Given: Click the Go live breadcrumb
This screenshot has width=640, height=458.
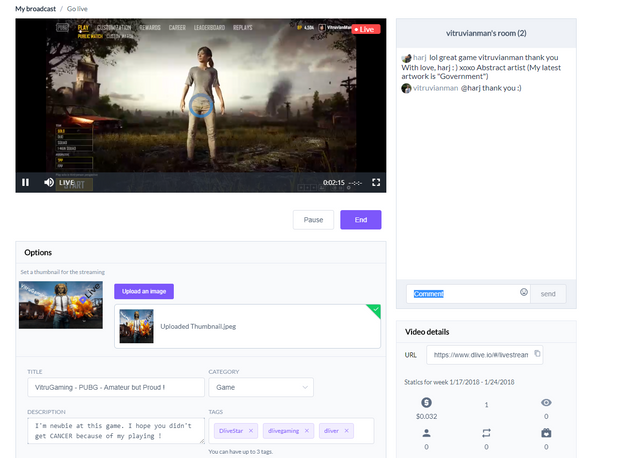Looking at the screenshot, I should click(77, 9).
